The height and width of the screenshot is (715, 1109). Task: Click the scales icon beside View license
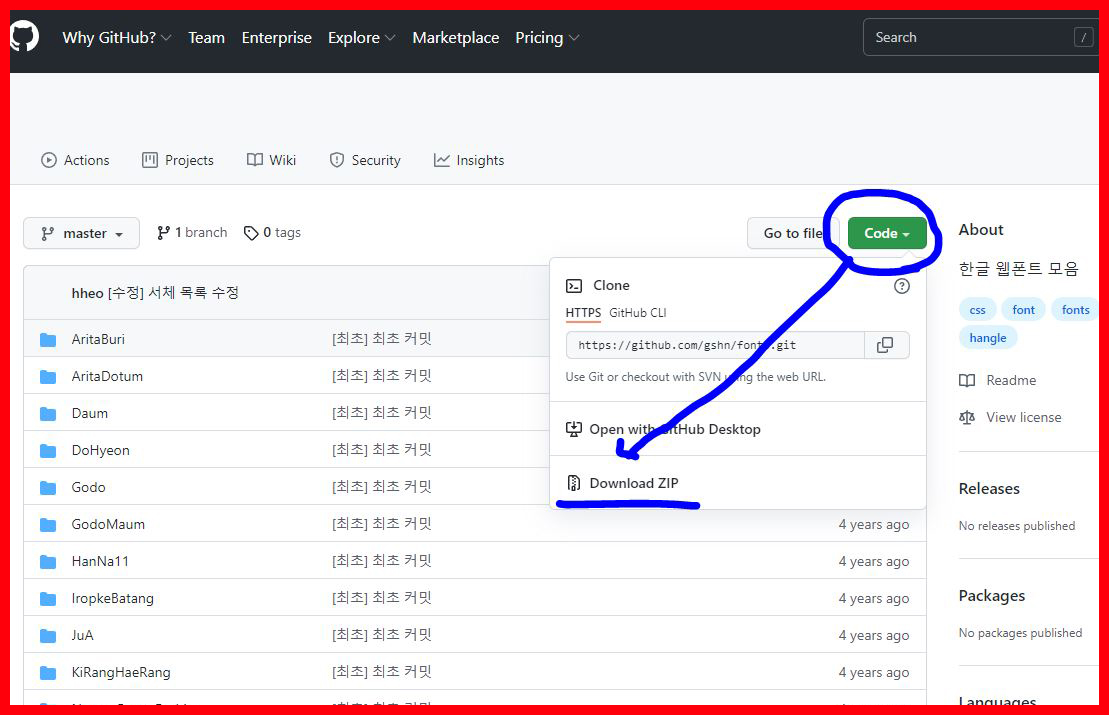click(967, 417)
